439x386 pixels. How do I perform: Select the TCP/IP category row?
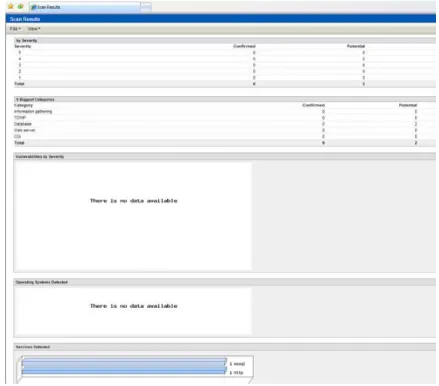point(225,118)
